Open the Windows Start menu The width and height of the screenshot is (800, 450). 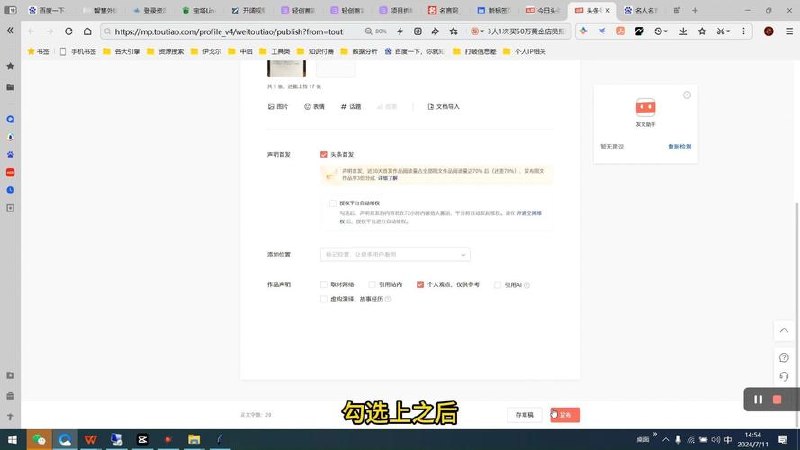coord(12,439)
